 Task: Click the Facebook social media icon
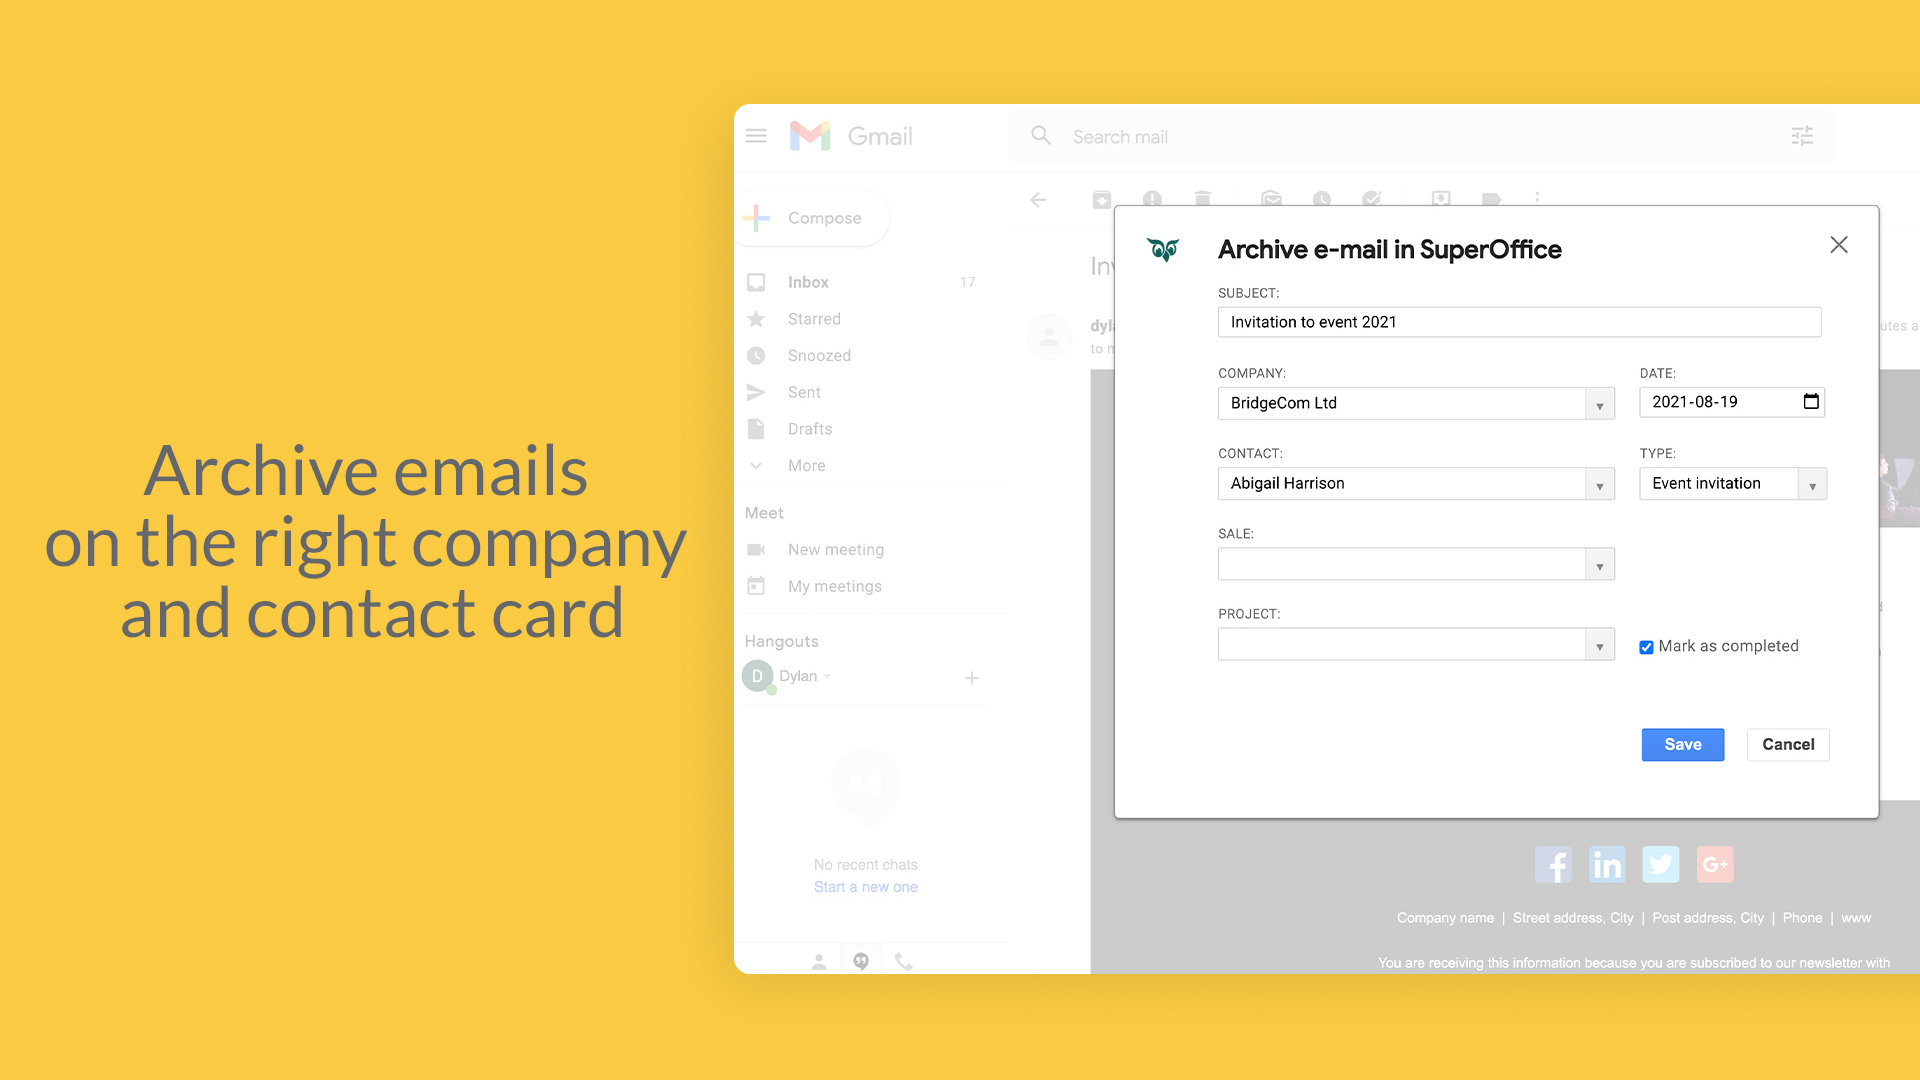[x=1553, y=864]
